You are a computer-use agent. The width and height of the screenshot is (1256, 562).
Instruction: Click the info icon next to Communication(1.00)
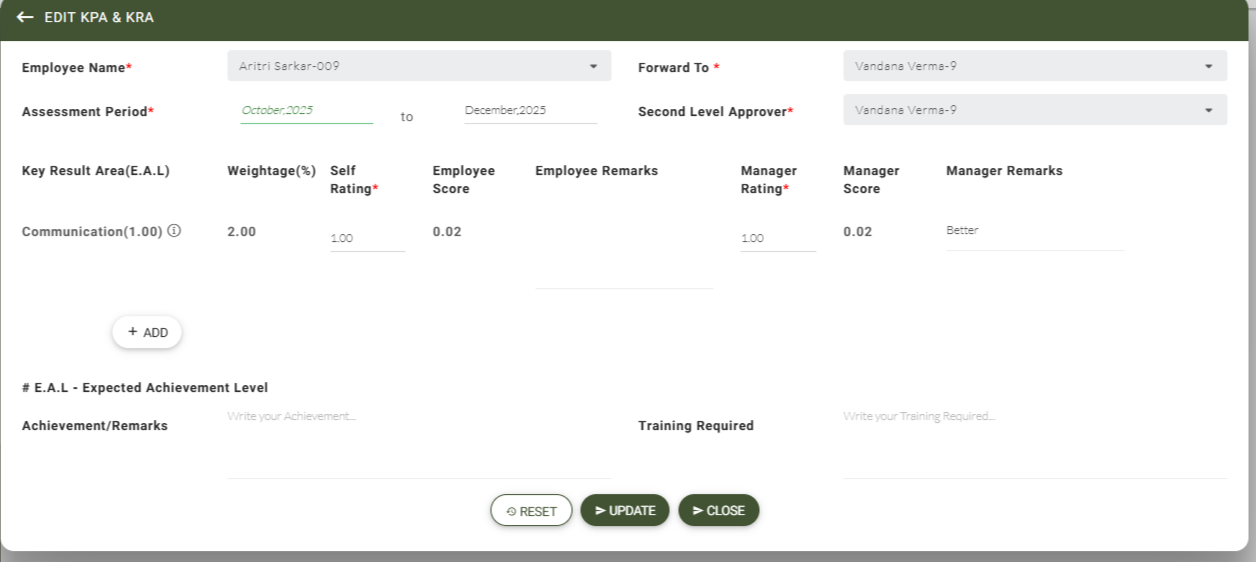(x=174, y=231)
